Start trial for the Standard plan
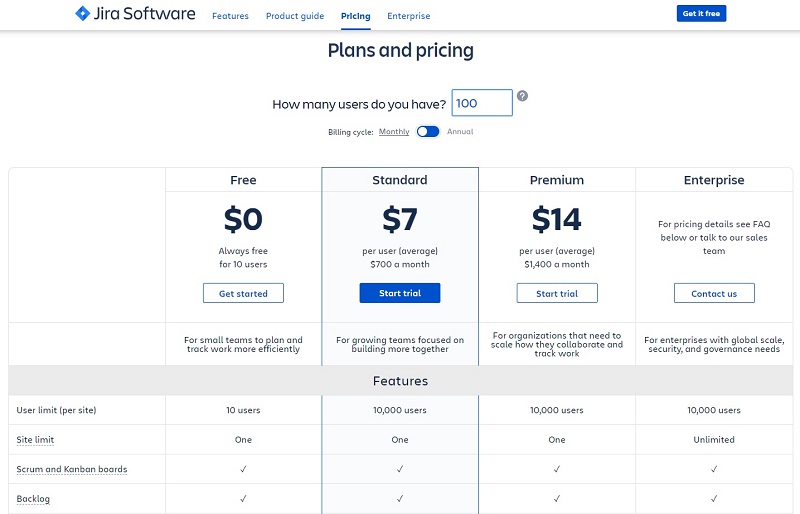Image resolution: width=800 pixels, height=514 pixels. tap(400, 293)
